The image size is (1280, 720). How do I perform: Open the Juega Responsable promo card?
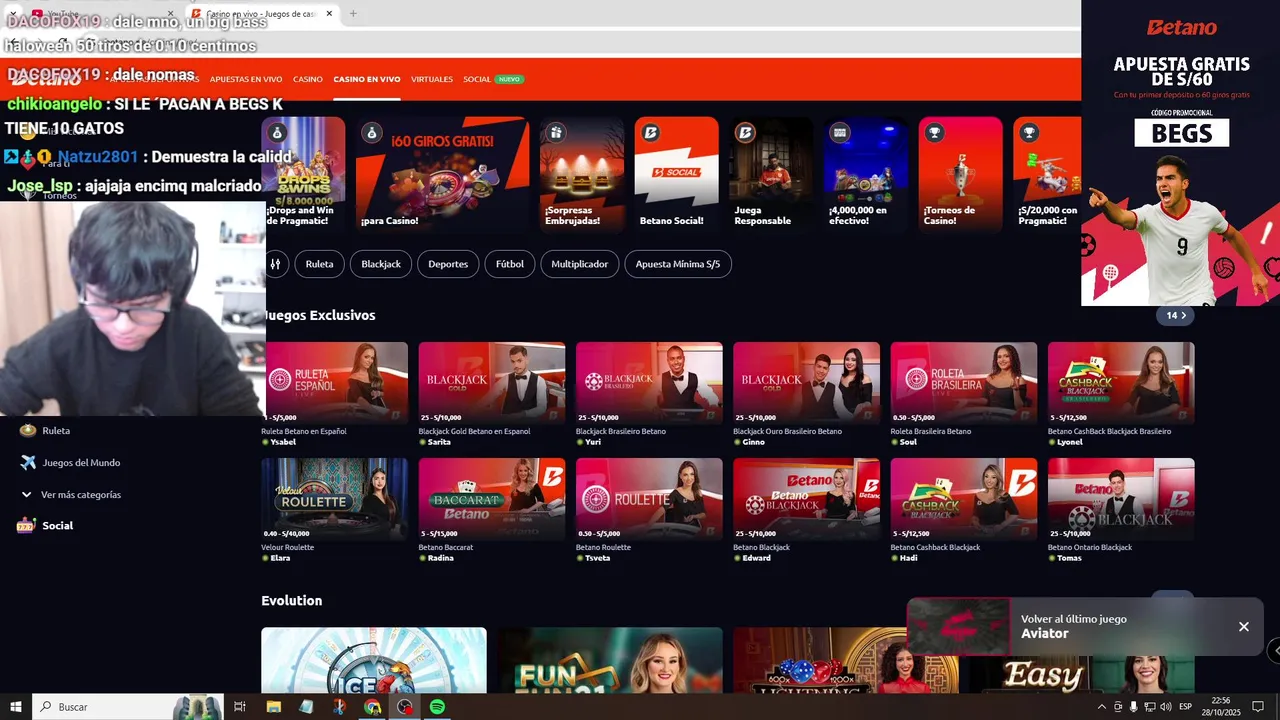771,175
